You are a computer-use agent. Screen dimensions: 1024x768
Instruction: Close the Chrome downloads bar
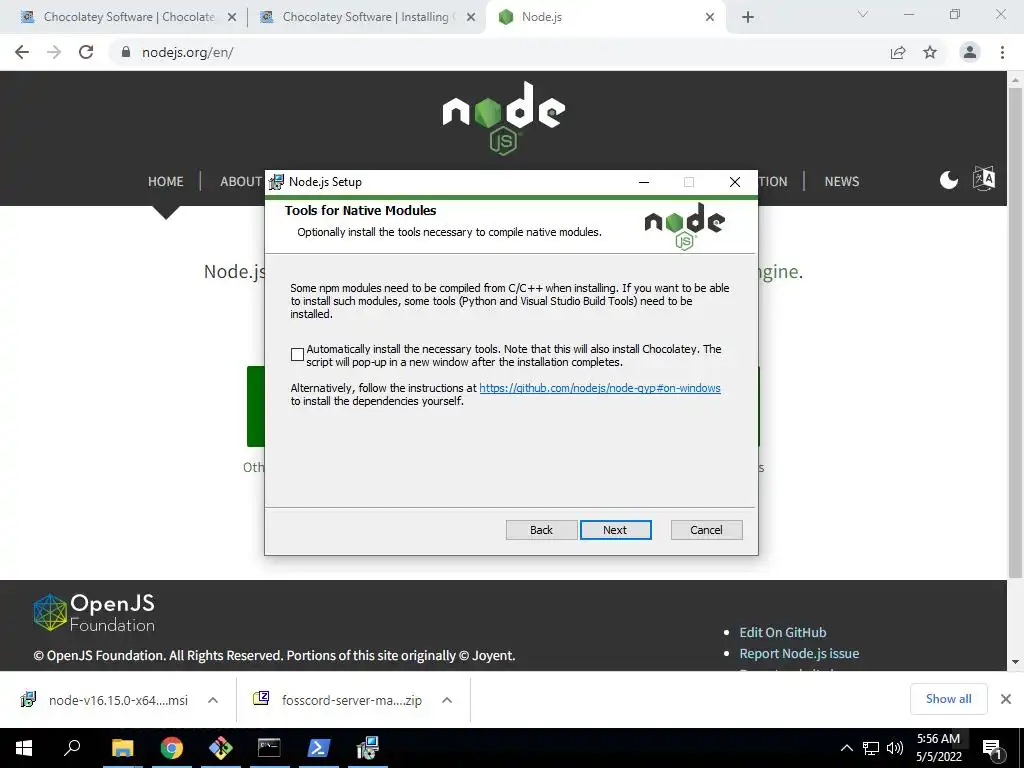point(1006,699)
